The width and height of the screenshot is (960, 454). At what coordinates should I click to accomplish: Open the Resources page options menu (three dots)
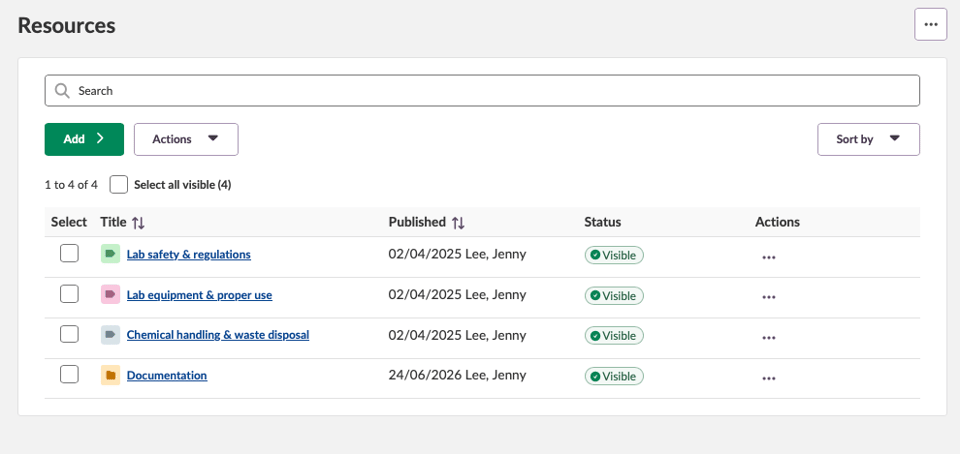(x=931, y=24)
